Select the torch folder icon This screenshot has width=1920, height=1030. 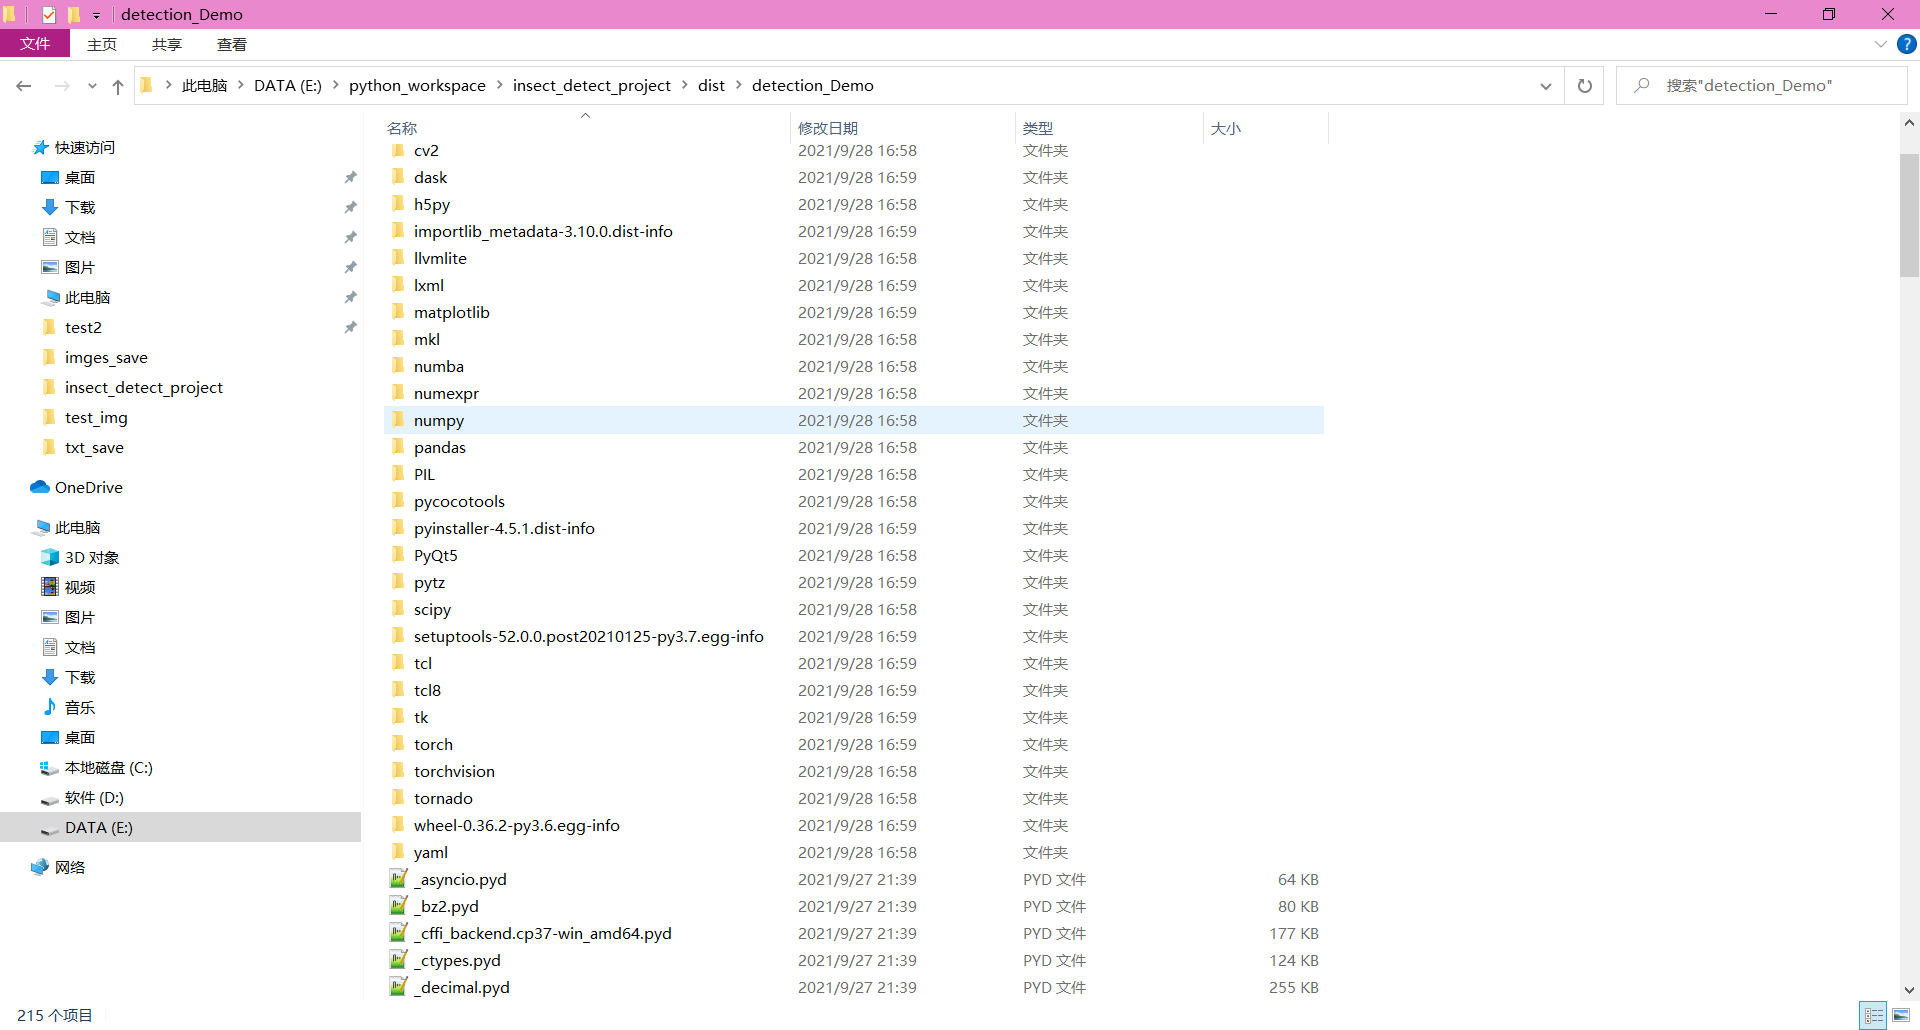pos(398,744)
